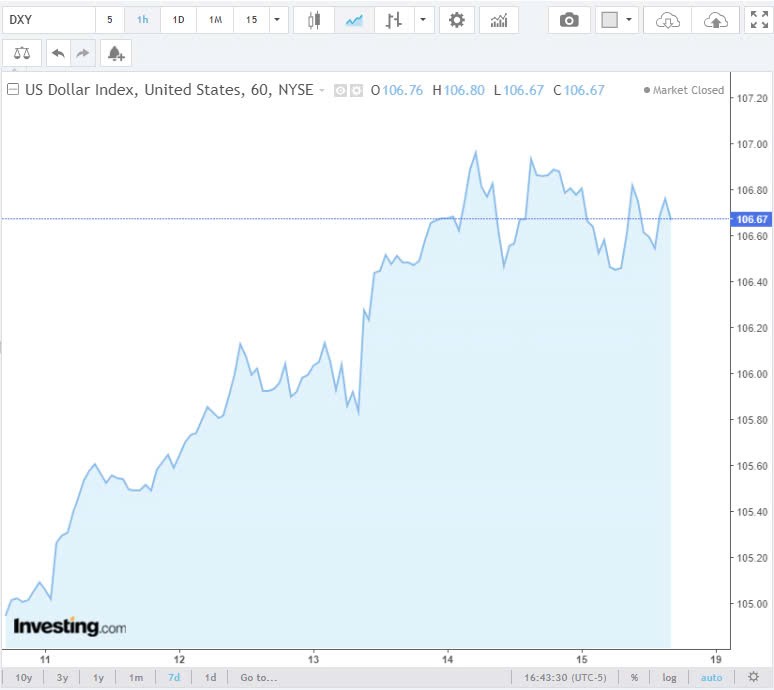This screenshot has width=774, height=690.
Task: Toggle percent scale mode
Action: (x=634, y=678)
